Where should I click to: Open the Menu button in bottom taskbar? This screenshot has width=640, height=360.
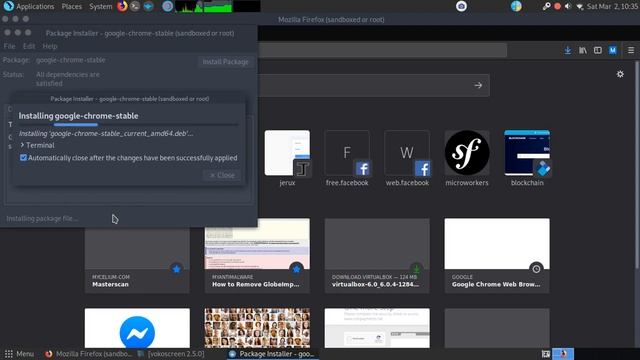pyautogui.click(x=19, y=354)
